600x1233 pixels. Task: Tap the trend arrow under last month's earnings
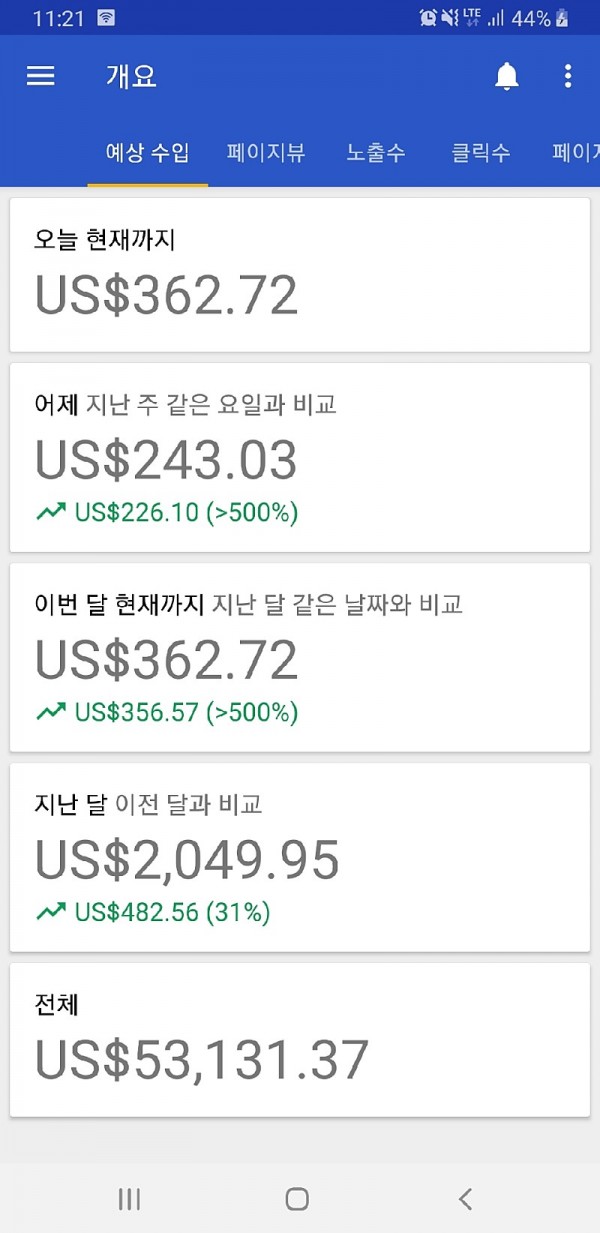point(50,912)
